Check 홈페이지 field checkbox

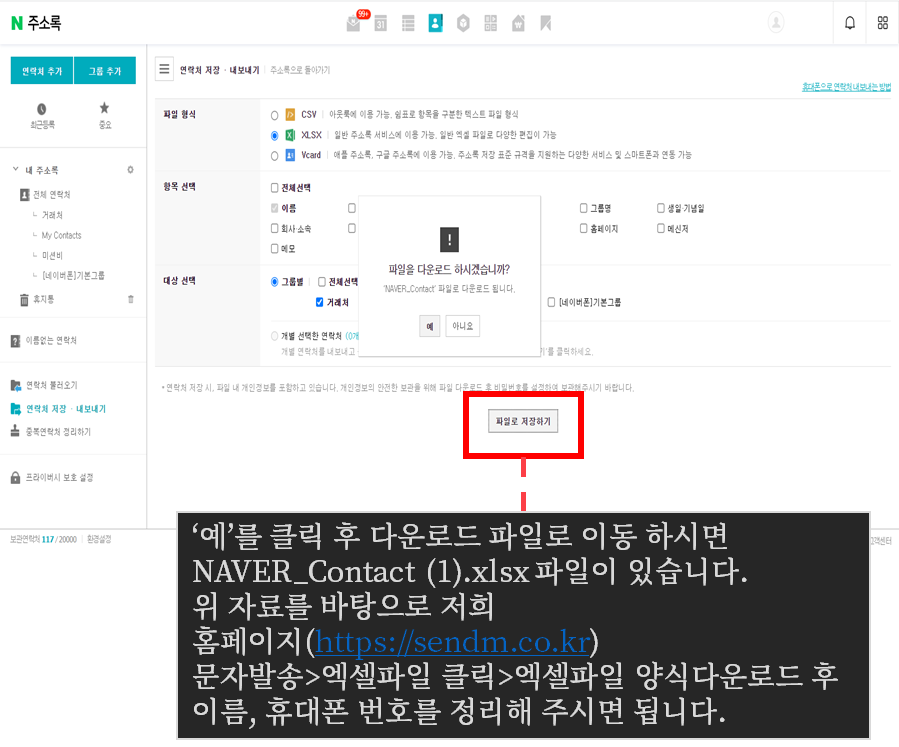pyautogui.click(x=584, y=228)
